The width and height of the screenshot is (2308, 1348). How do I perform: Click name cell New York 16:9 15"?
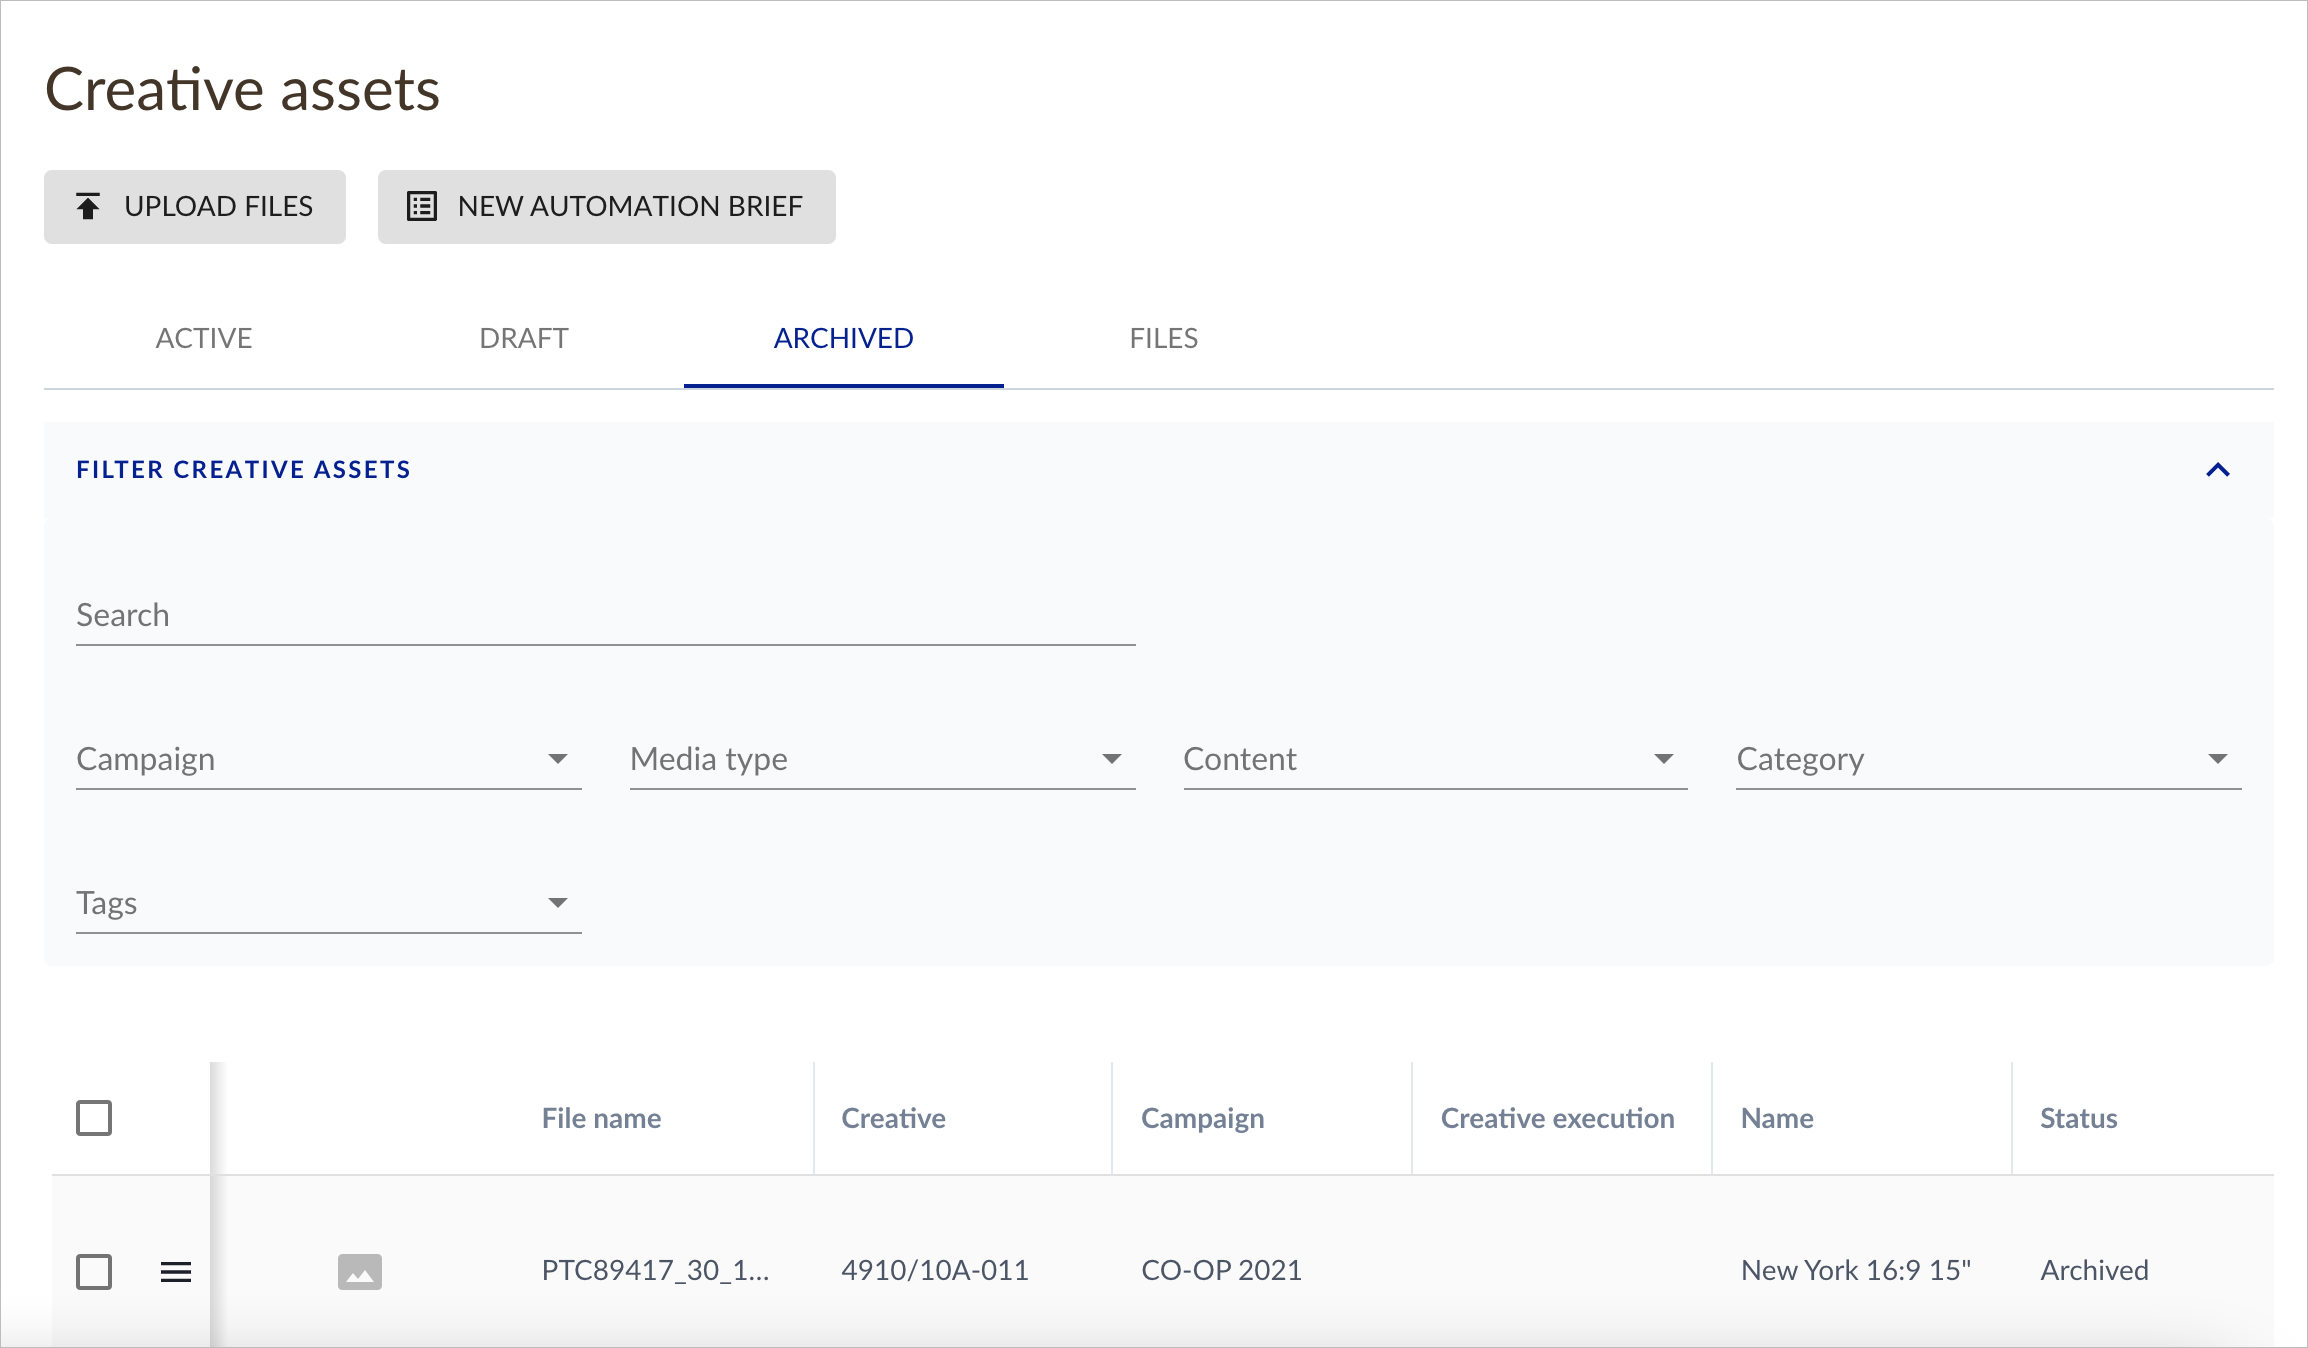[1856, 1271]
